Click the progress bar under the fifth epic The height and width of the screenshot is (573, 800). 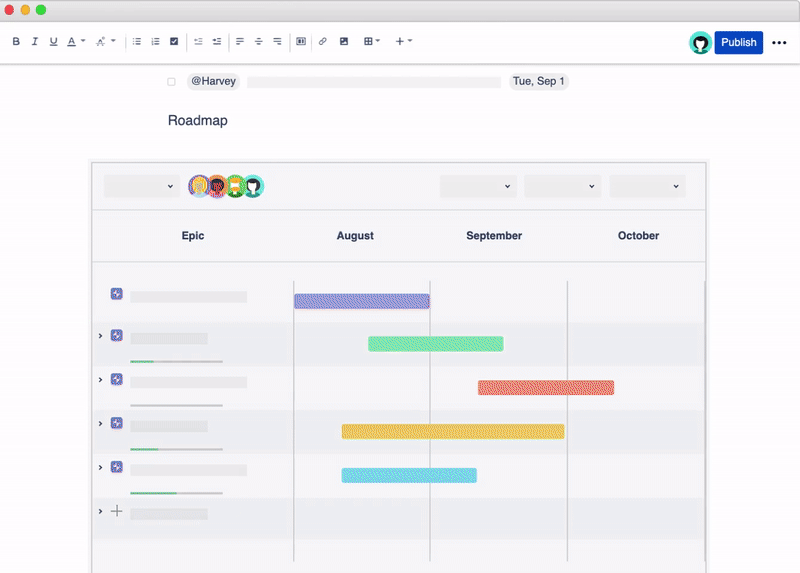click(x=177, y=493)
